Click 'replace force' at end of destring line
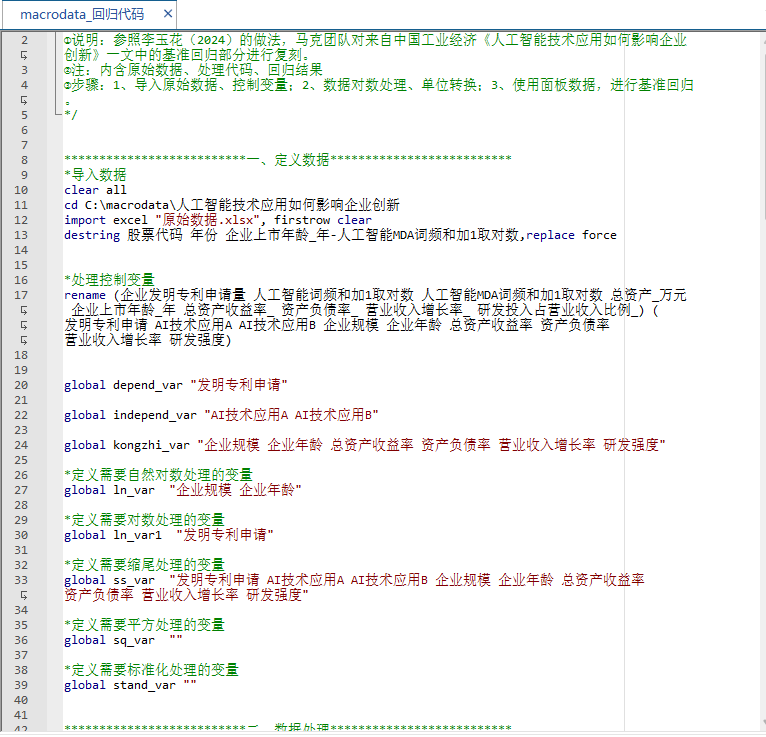Screen dimensions: 766x737 [571, 235]
